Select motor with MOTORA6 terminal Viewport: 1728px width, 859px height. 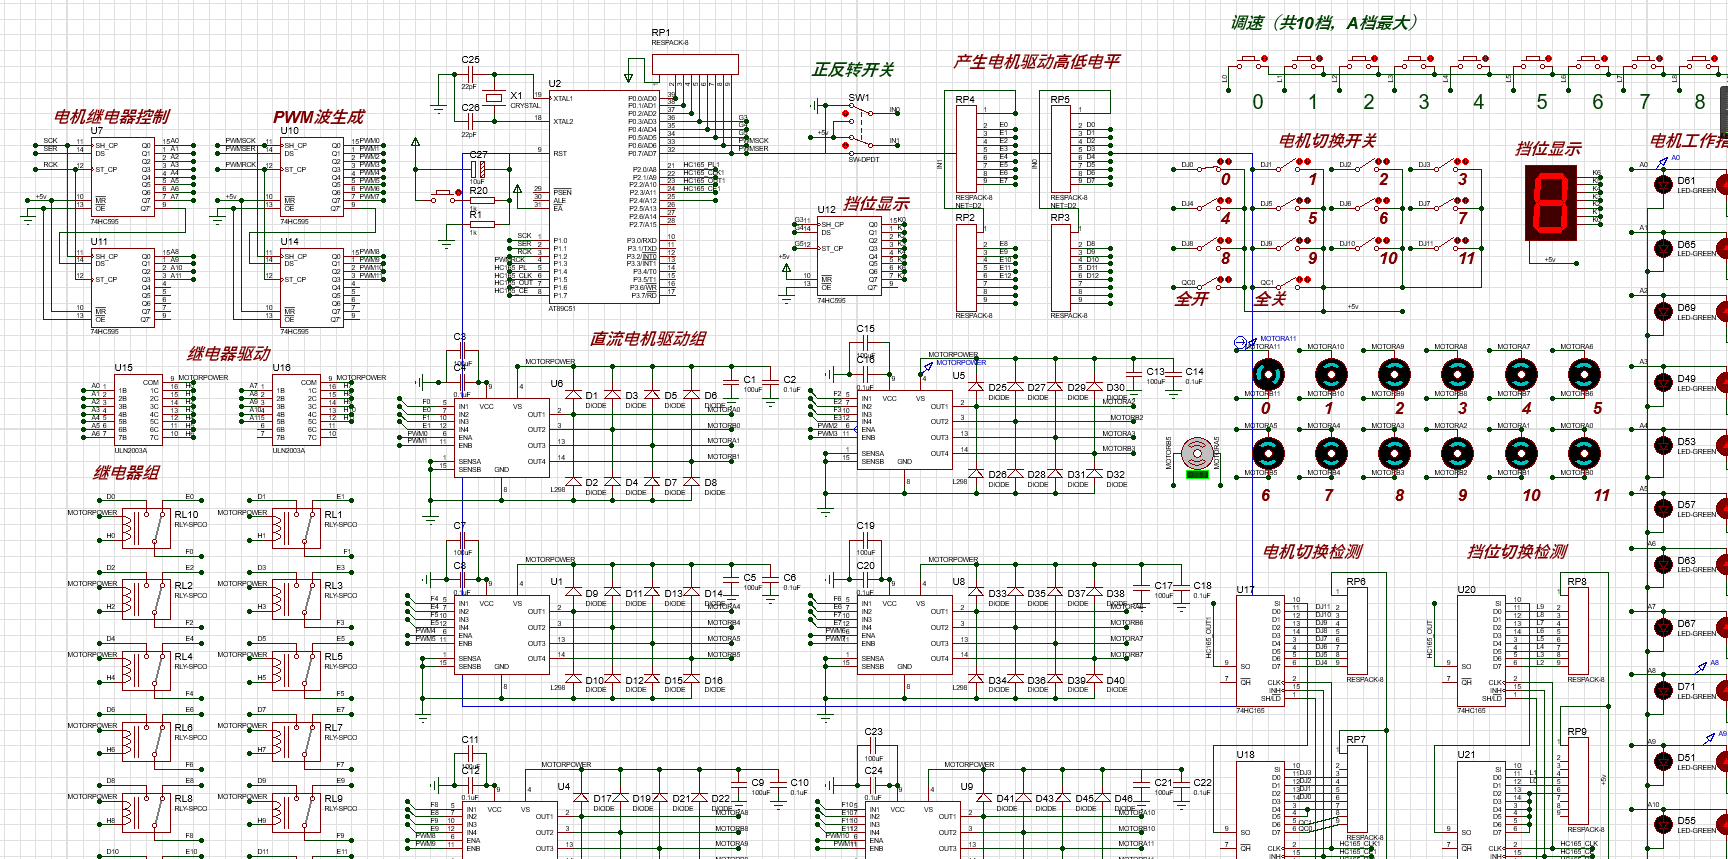click(1583, 375)
